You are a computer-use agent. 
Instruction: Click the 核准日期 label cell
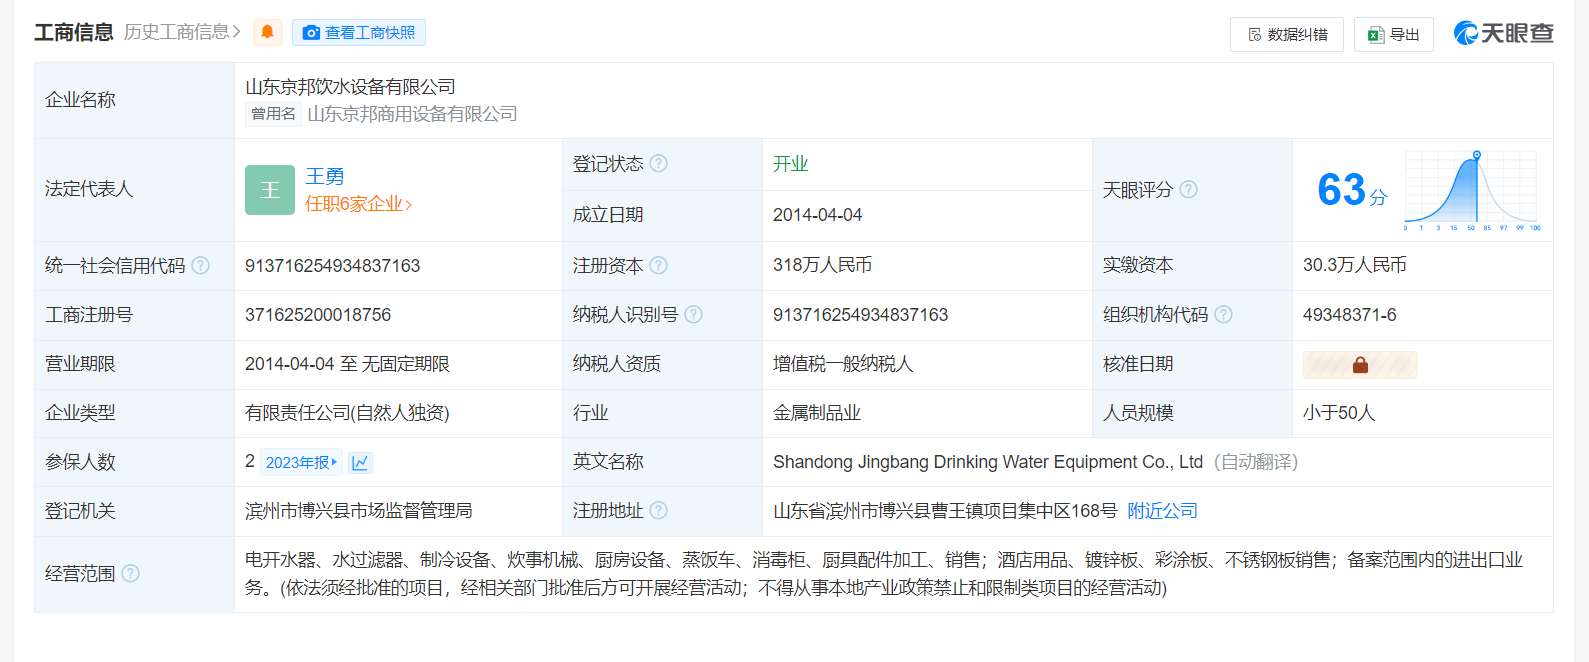[x=1192, y=364]
